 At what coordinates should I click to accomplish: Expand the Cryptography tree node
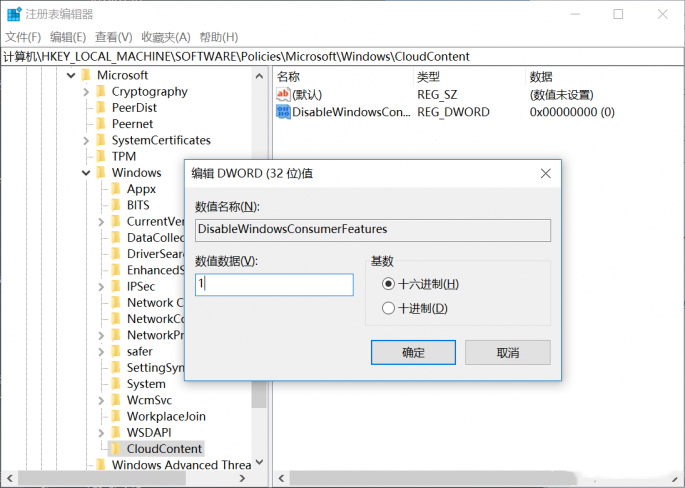point(86,92)
